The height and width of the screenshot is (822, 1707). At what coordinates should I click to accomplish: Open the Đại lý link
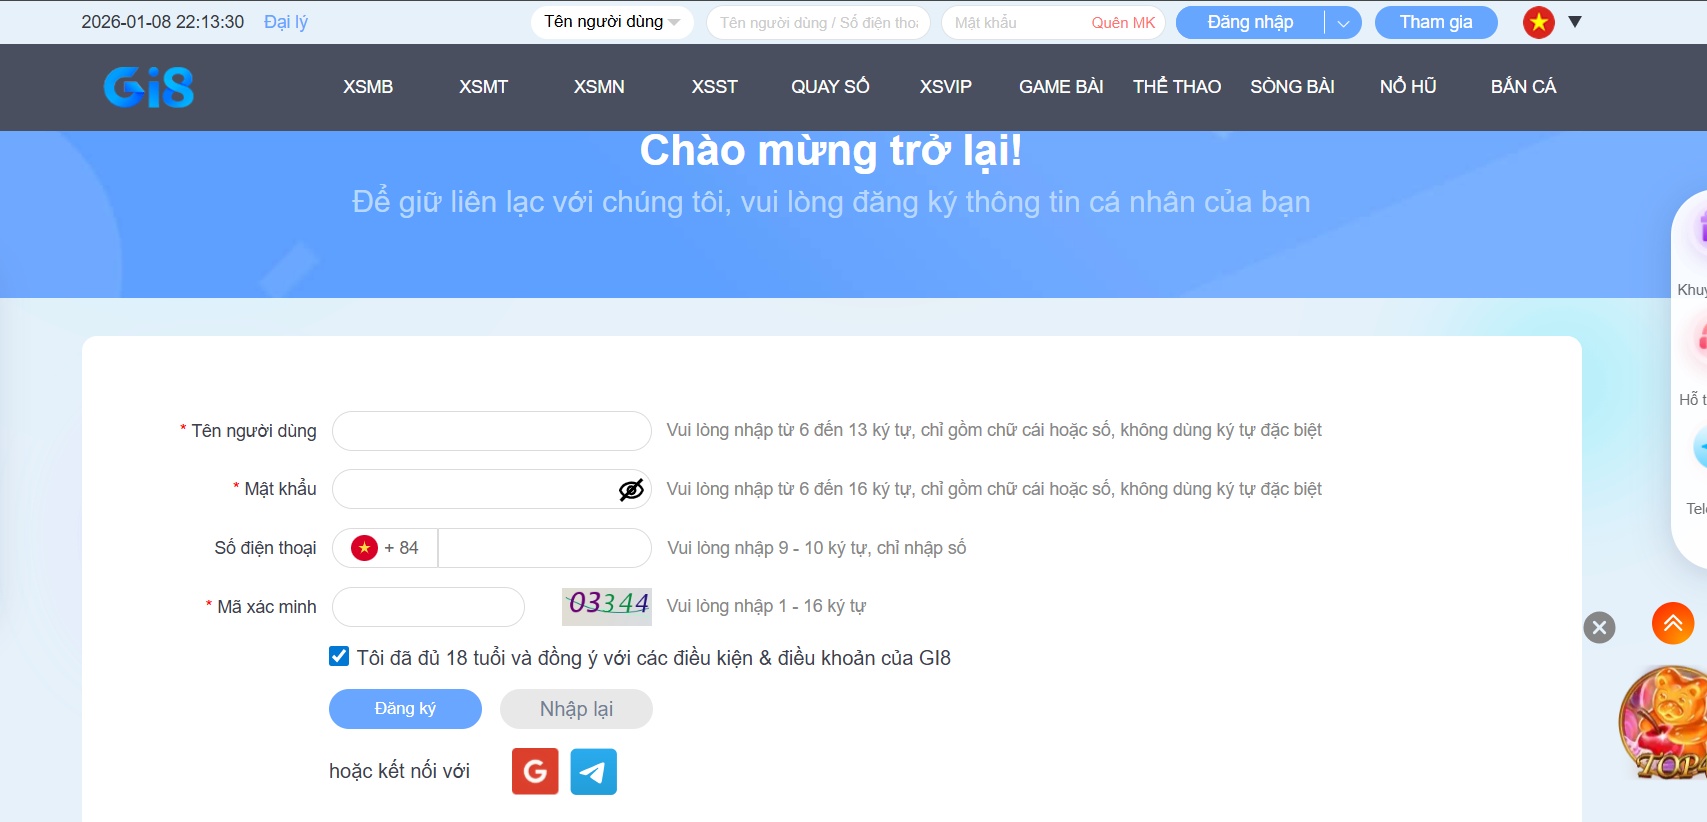[286, 22]
